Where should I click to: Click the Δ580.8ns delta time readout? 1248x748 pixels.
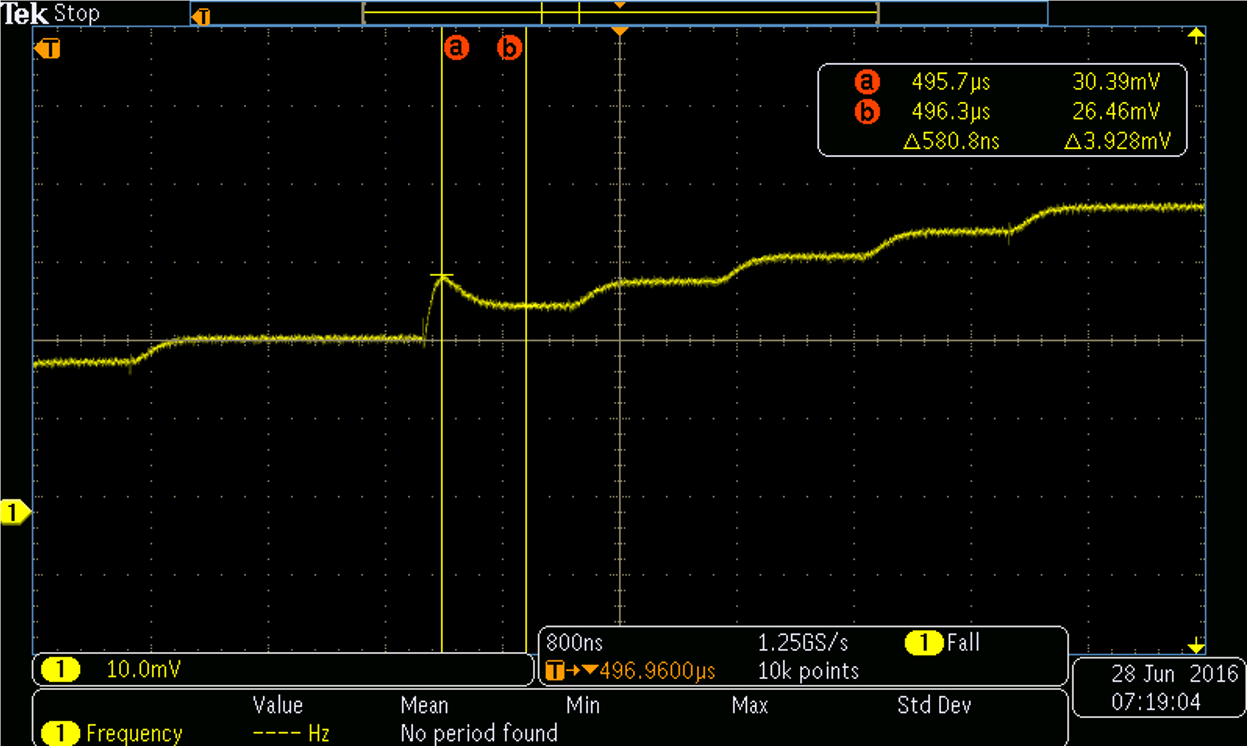tap(951, 142)
